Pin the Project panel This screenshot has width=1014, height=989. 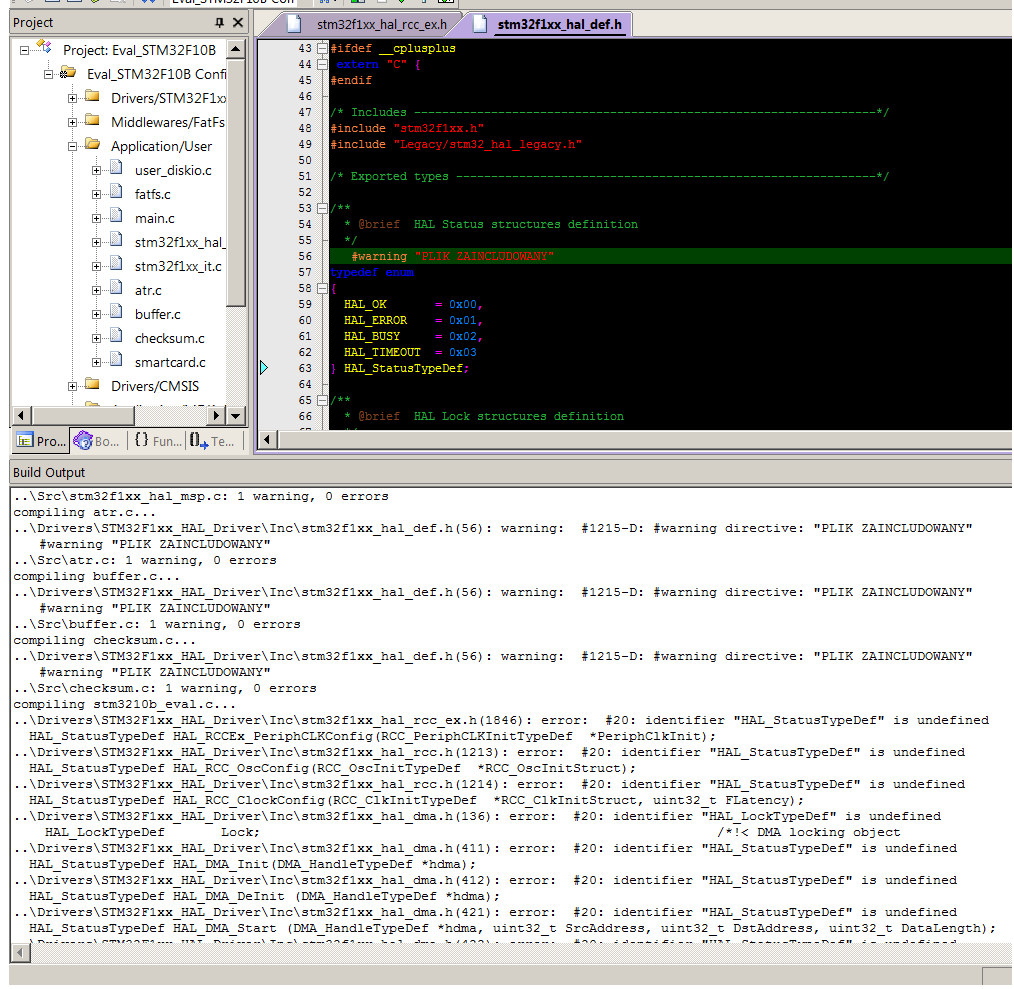(x=219, y=23)
